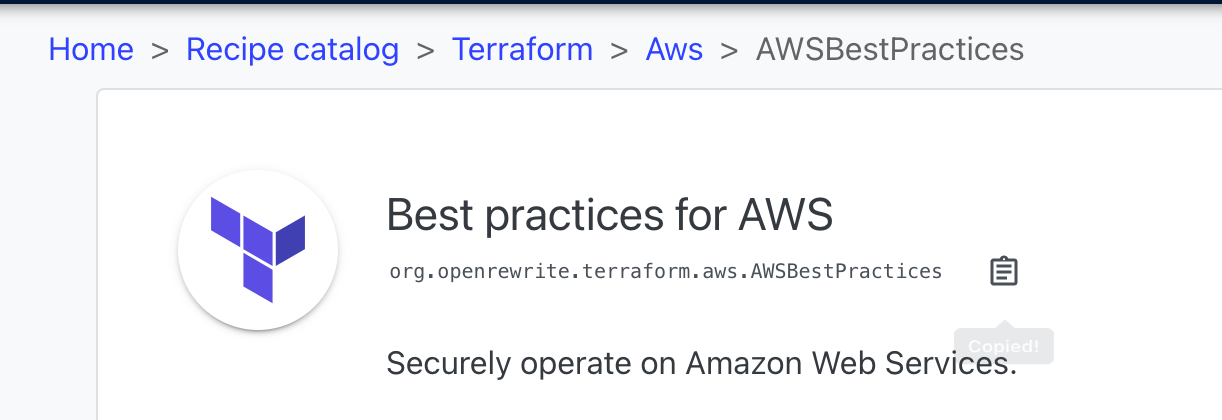This screenshot has height=420, width=1222.
Task: Select the AWSBestPractices breadcrumb item
Action: click(x=890, y=49)
